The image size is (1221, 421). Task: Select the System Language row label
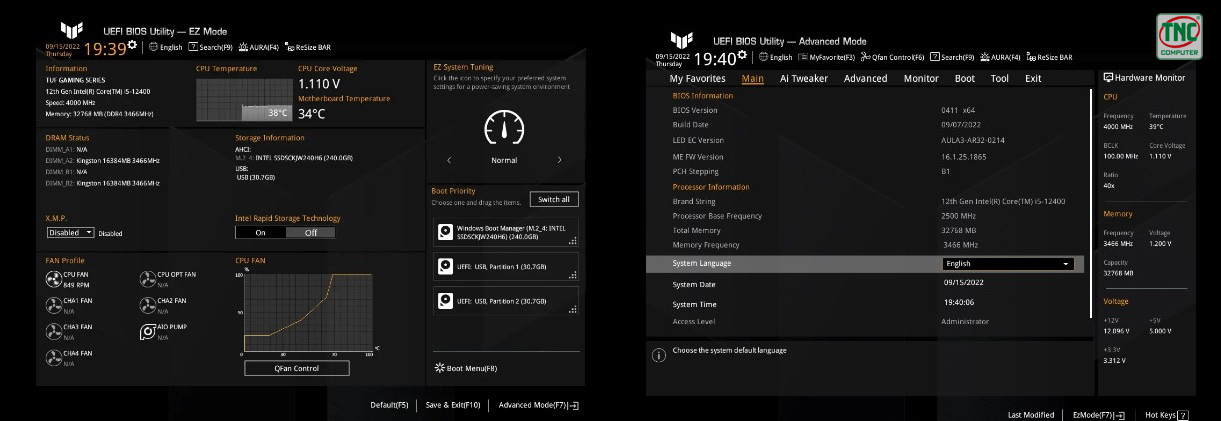(x=701, y=264)
